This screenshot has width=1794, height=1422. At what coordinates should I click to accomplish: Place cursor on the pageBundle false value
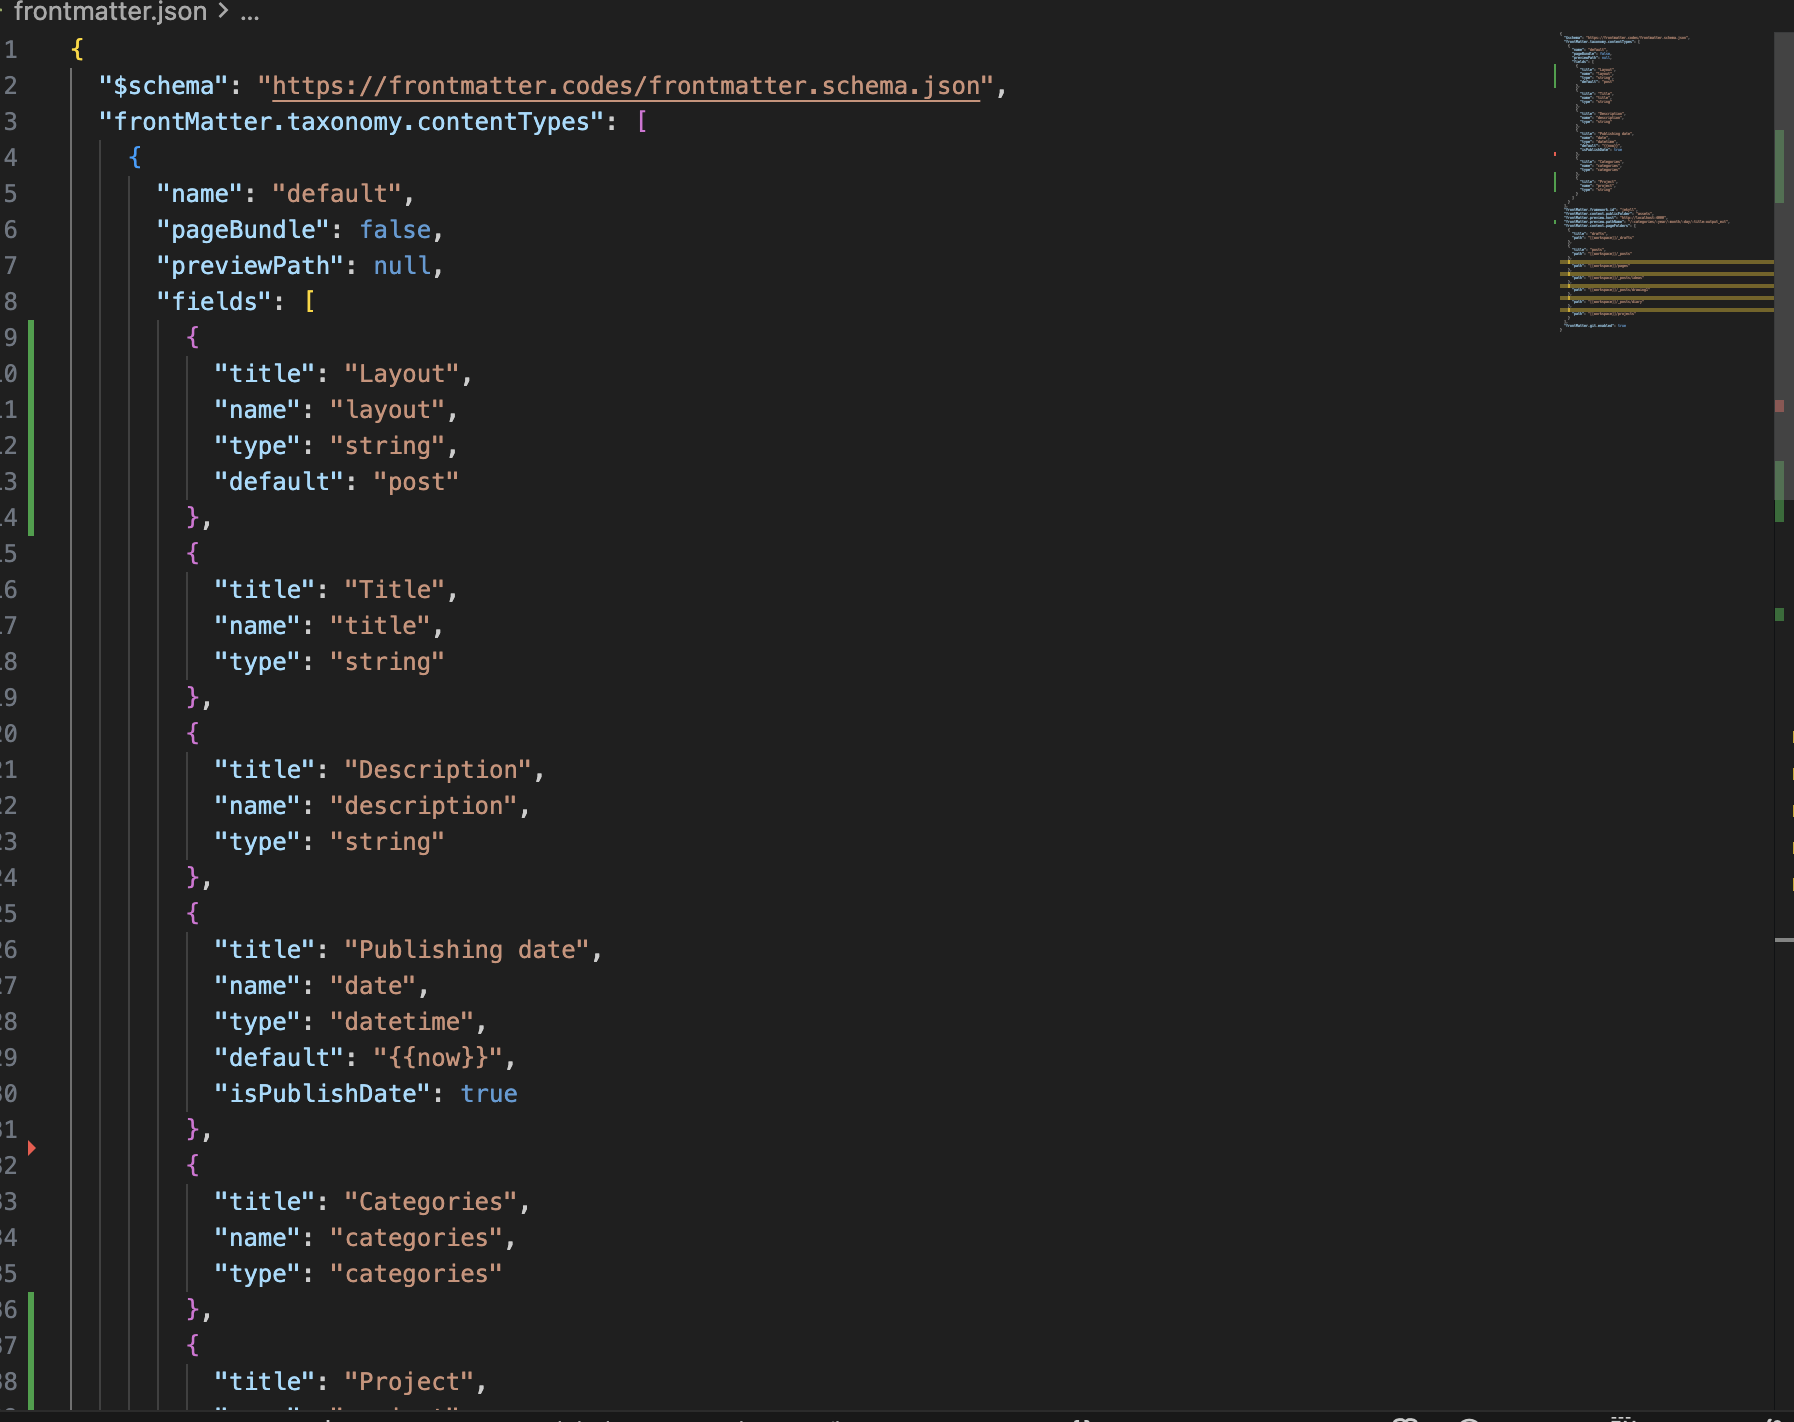[x=395, y=230]
